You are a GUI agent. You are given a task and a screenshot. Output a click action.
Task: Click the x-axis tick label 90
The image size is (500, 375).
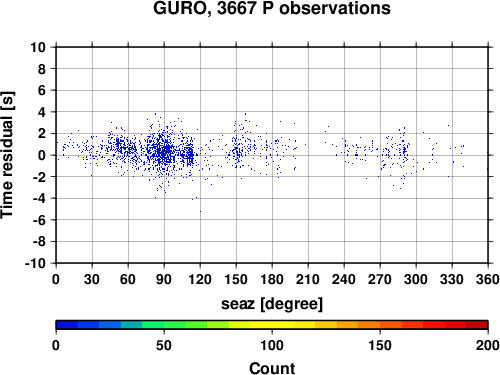coord(164,279)
